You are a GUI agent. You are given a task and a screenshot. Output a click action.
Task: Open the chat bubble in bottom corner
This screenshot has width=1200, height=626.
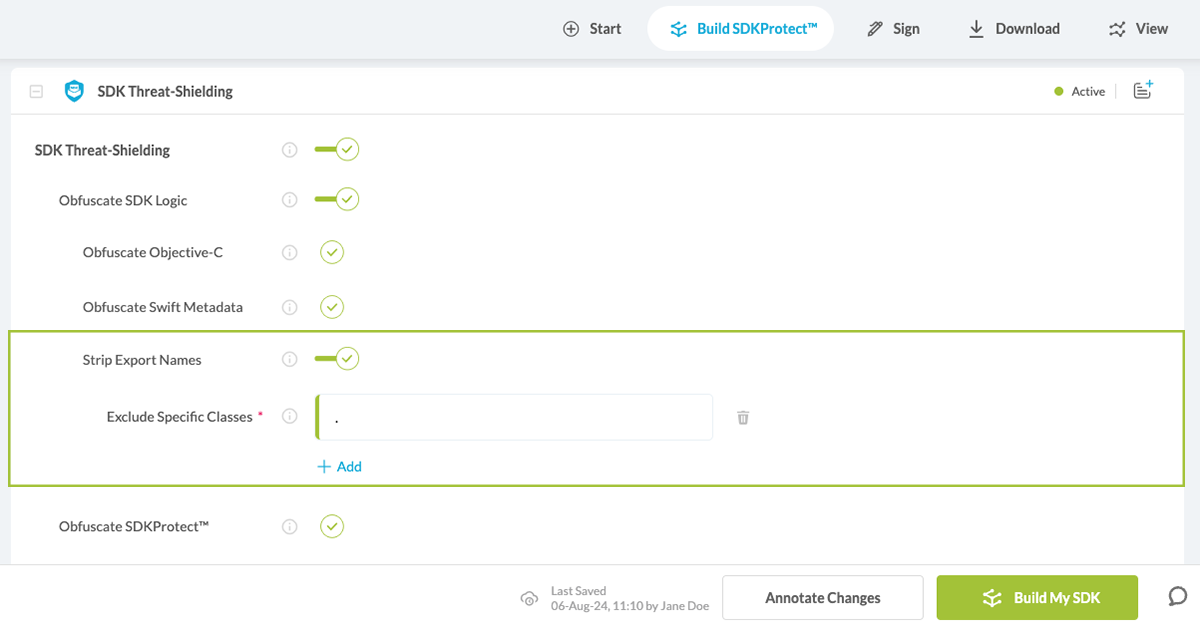pos(1176,596)
